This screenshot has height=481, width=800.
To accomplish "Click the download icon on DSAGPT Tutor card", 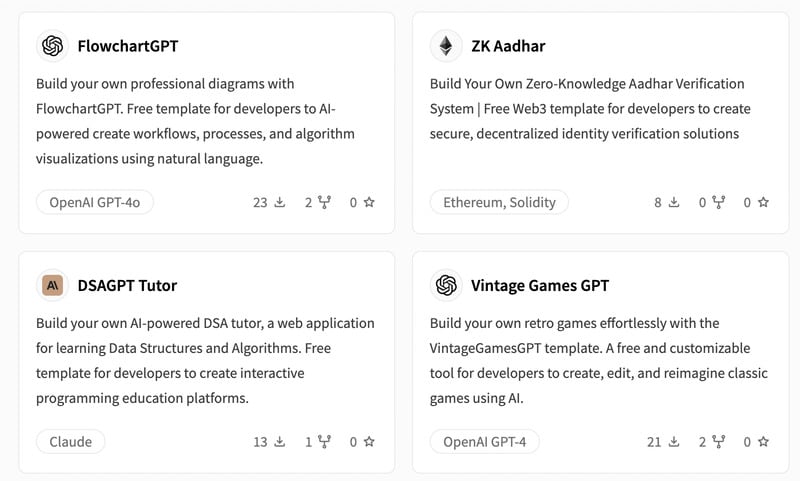I will point(280,441).
